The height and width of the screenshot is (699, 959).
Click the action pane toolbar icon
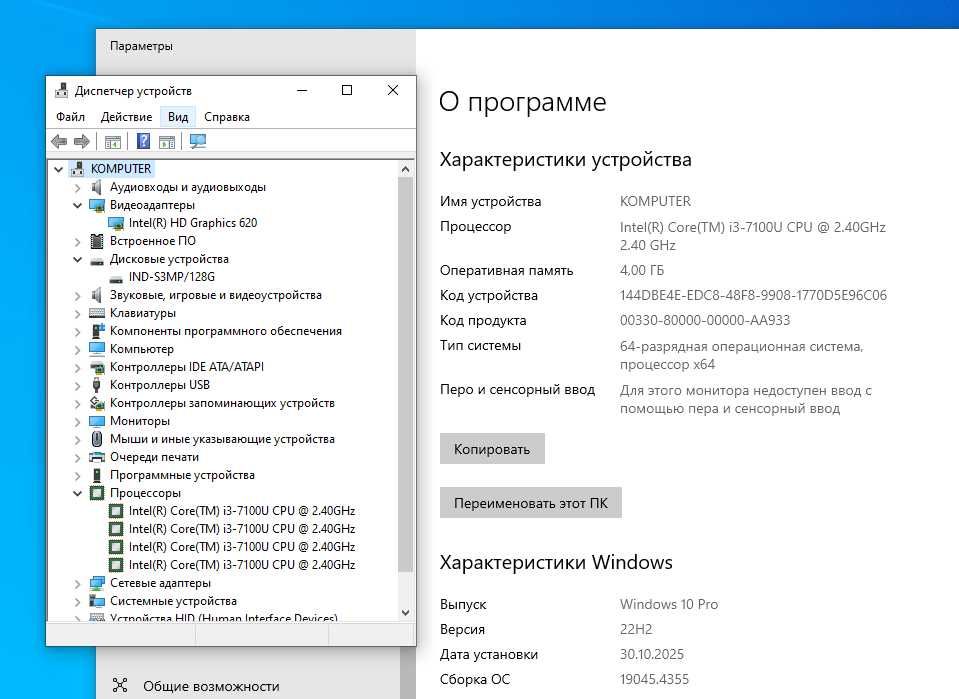pyautogui.click(x=167, y=142)
